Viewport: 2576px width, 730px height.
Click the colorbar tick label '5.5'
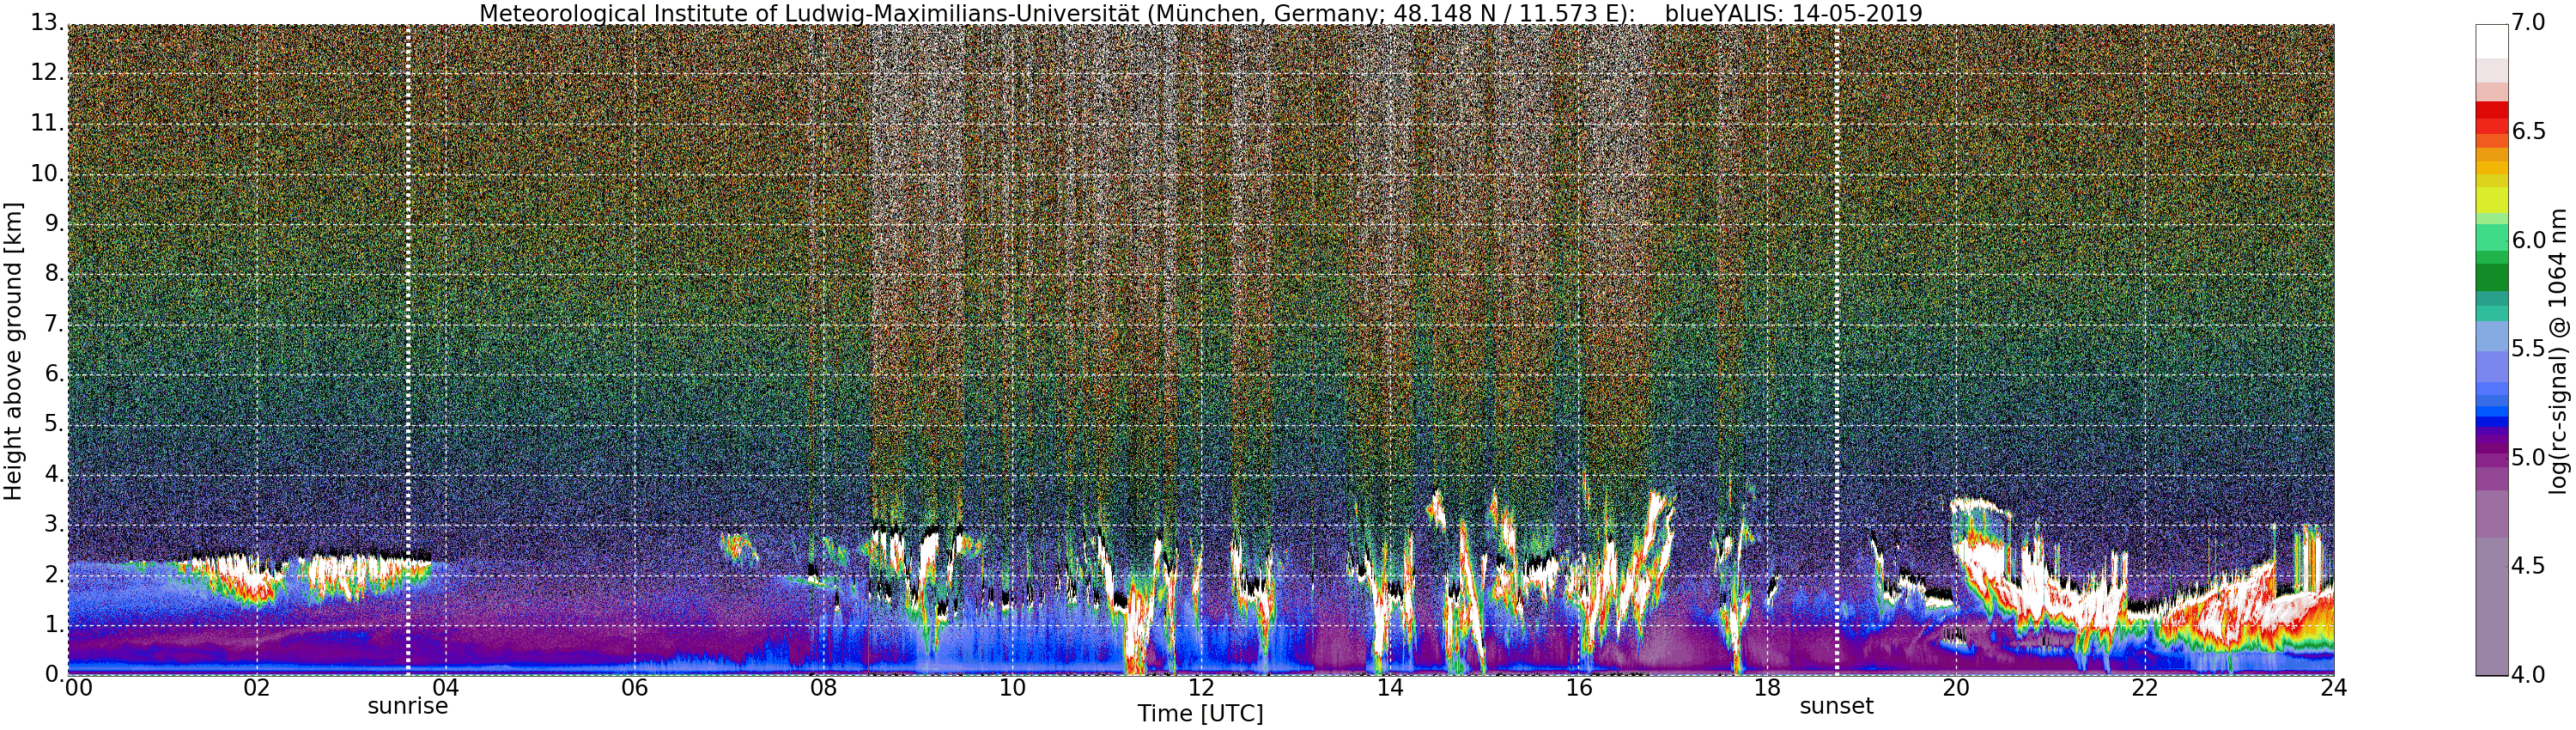click(x=2528, y=349)
